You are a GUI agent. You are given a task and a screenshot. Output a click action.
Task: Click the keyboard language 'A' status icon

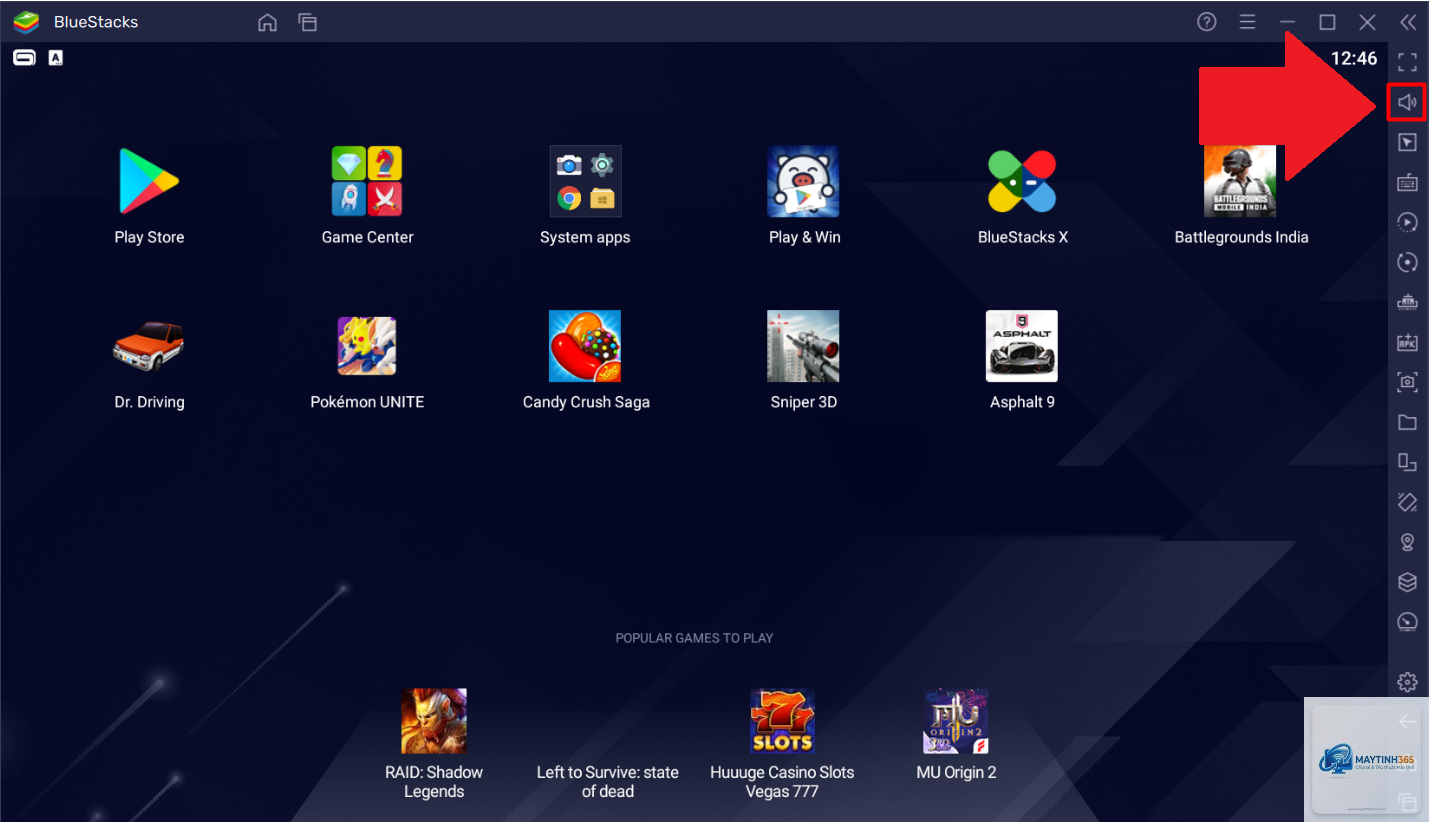point(56,58)
